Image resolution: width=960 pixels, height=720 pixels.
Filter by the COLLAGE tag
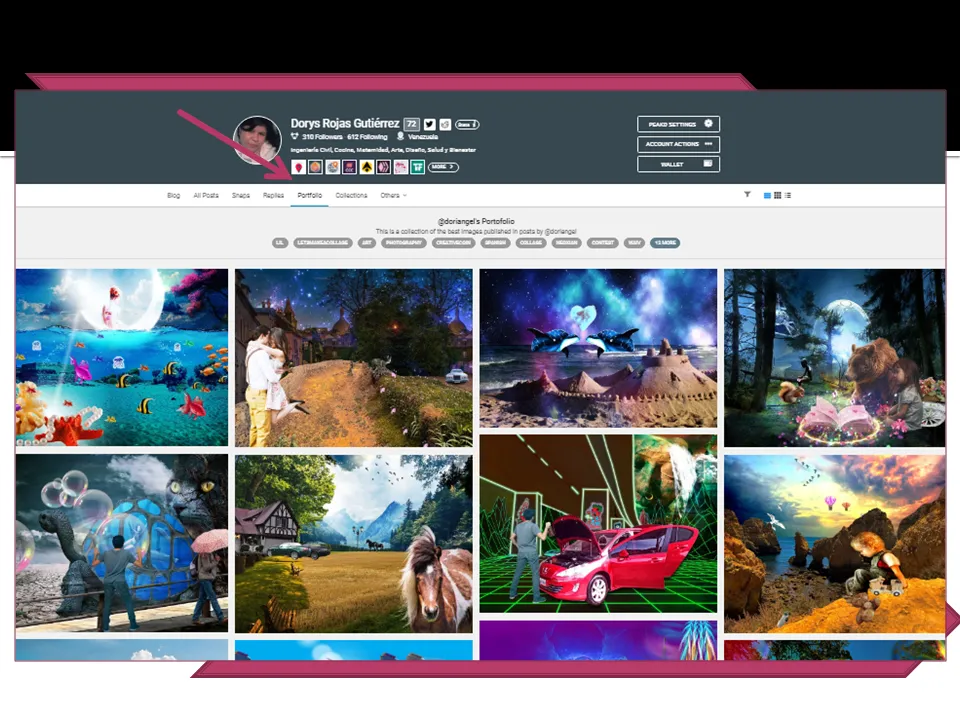[x=531, y=243]
